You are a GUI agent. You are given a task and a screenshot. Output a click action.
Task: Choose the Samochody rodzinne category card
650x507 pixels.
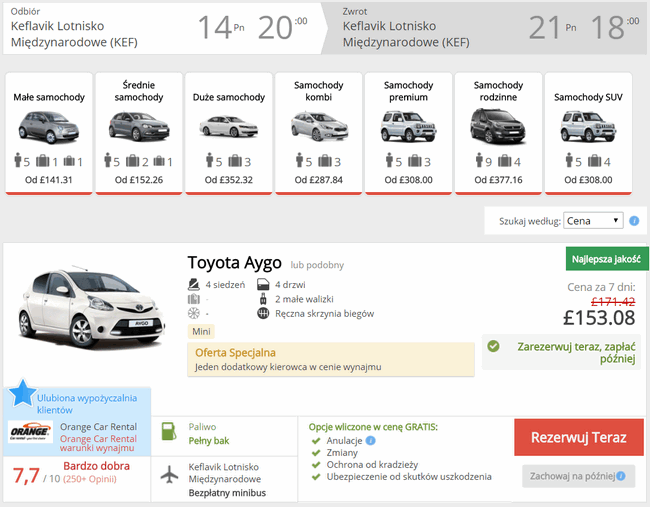(498, 133)
